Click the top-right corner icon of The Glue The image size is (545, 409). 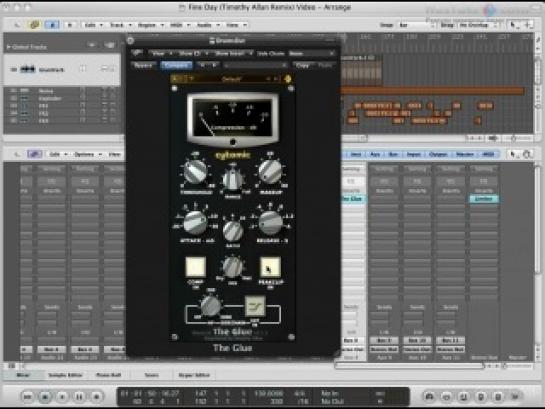click(291, 88)
